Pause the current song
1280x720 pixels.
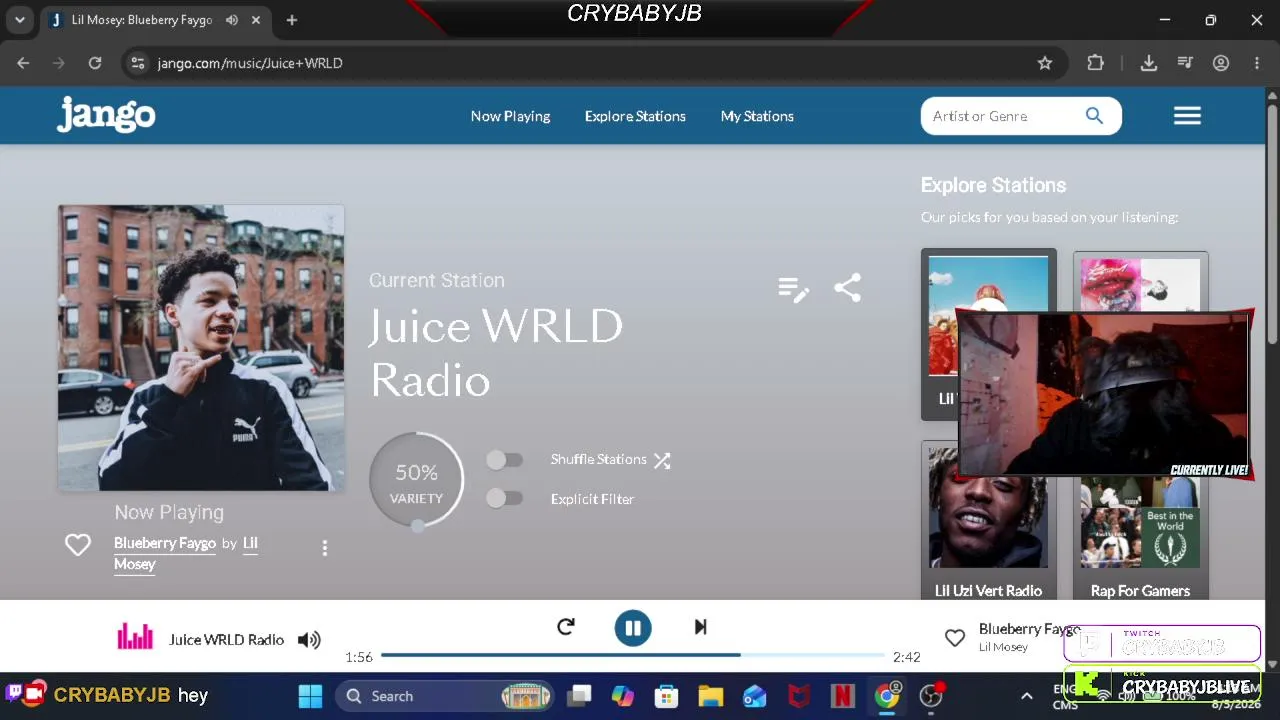click(633, 628)
